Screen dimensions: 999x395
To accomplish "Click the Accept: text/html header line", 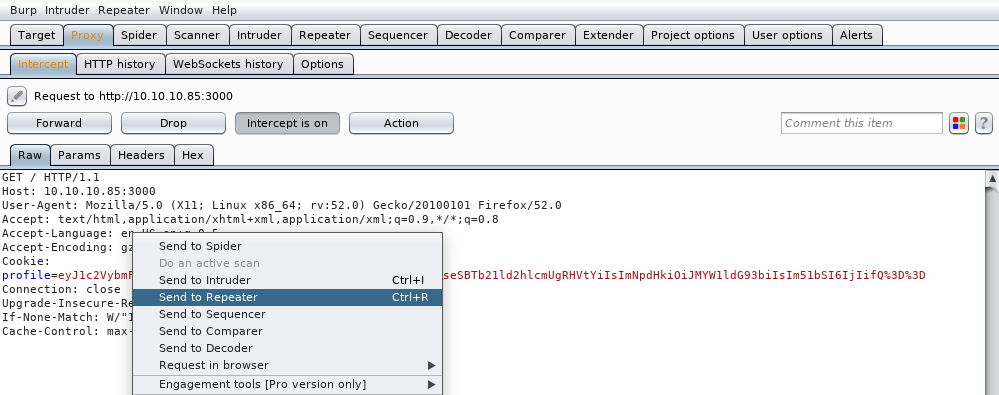I will (250, 219).
